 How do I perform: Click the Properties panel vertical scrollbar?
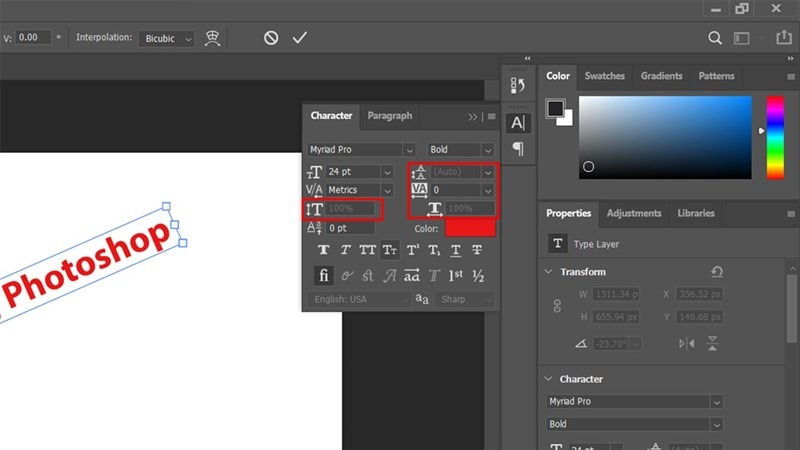pos(791,308)
